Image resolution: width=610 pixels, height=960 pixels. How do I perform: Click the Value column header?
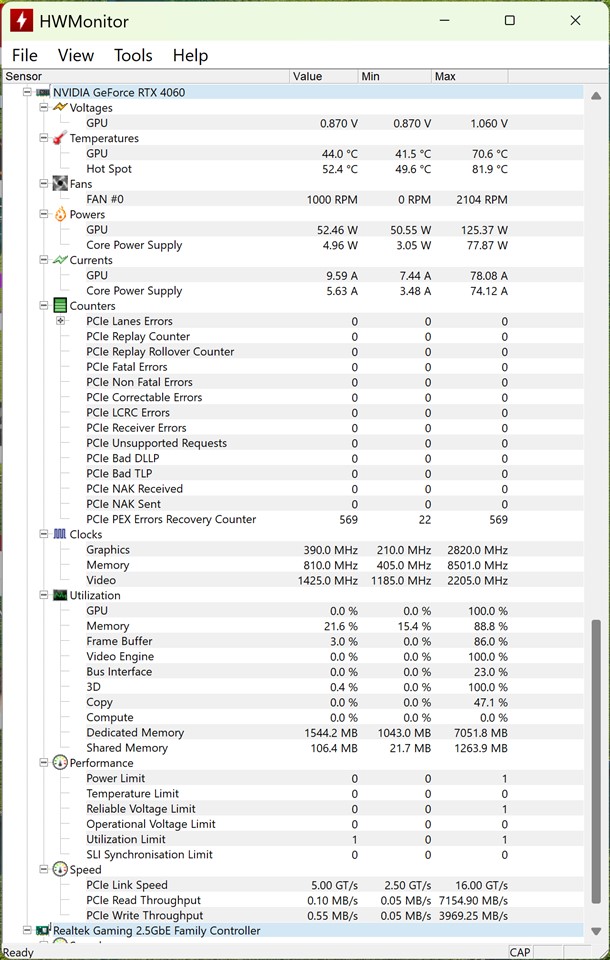coord(322,76)
